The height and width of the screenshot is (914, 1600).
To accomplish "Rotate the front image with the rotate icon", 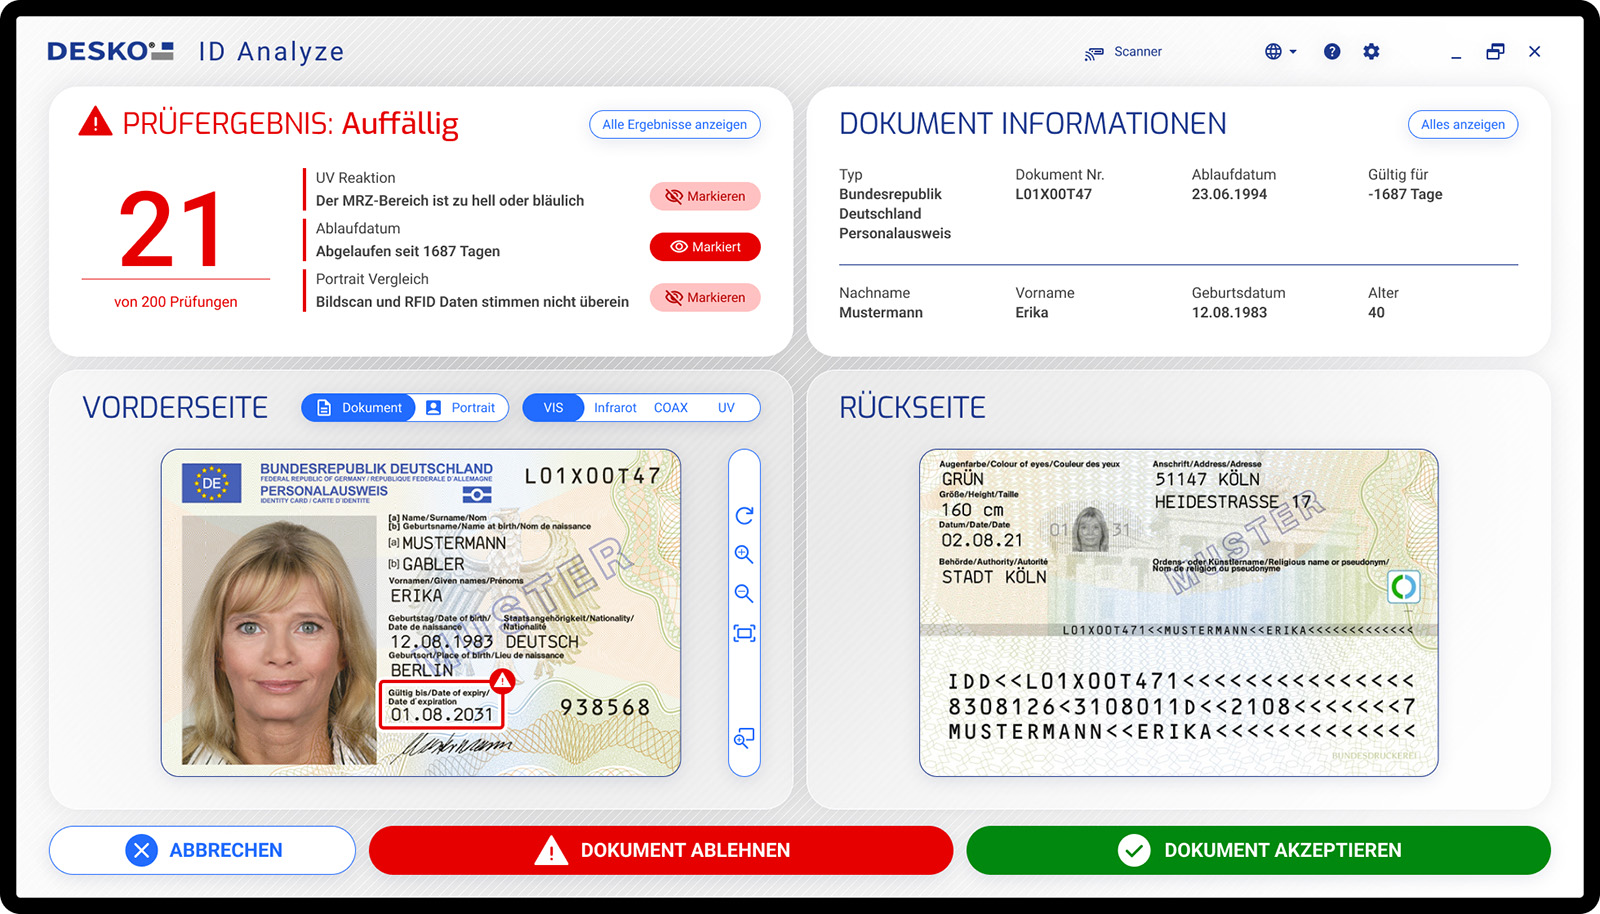I will tap(744, 516).
